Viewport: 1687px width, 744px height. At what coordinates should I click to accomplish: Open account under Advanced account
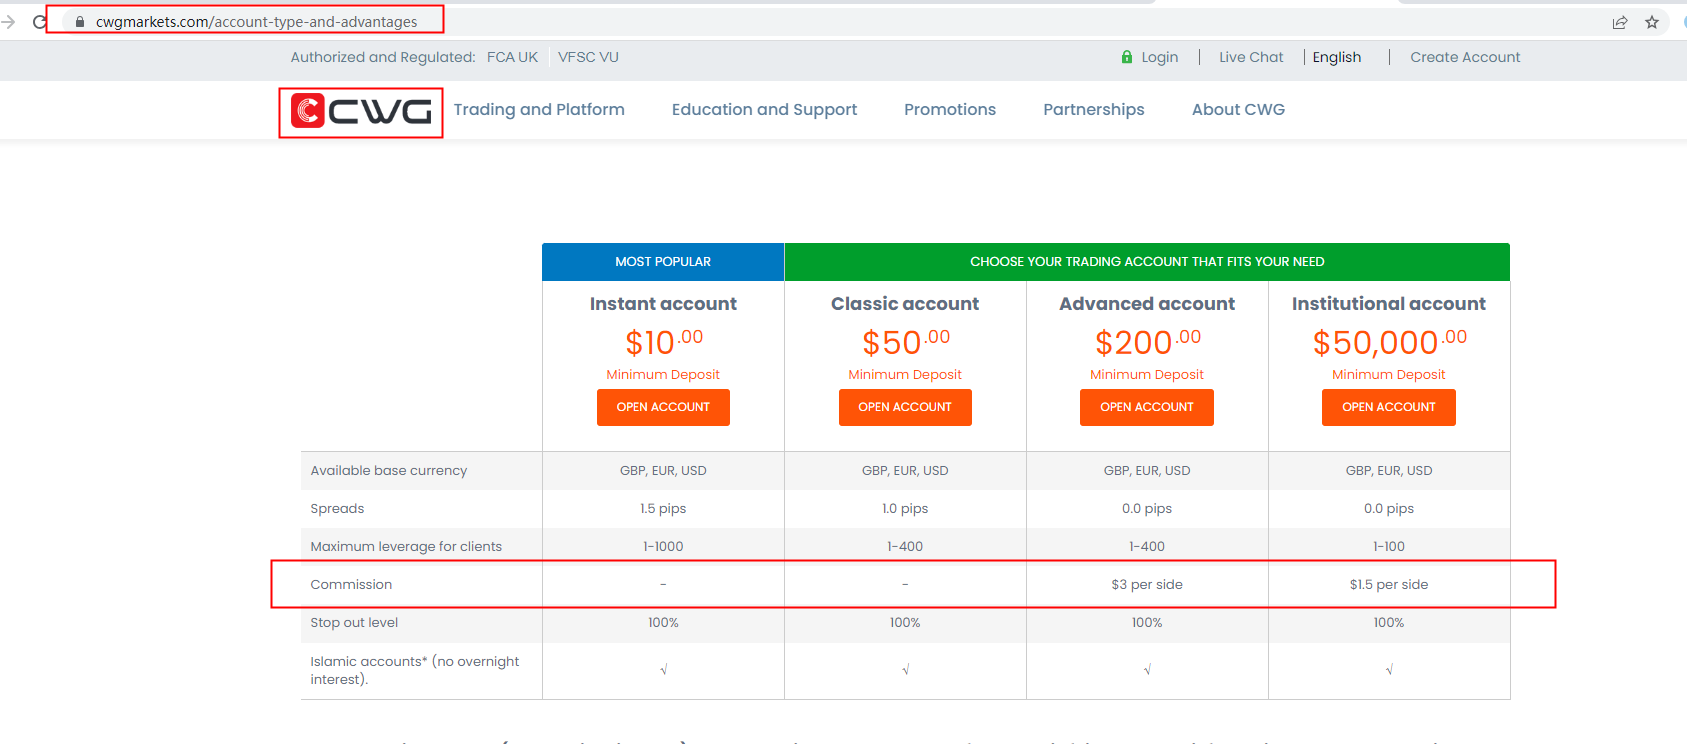pos(1147,407)
